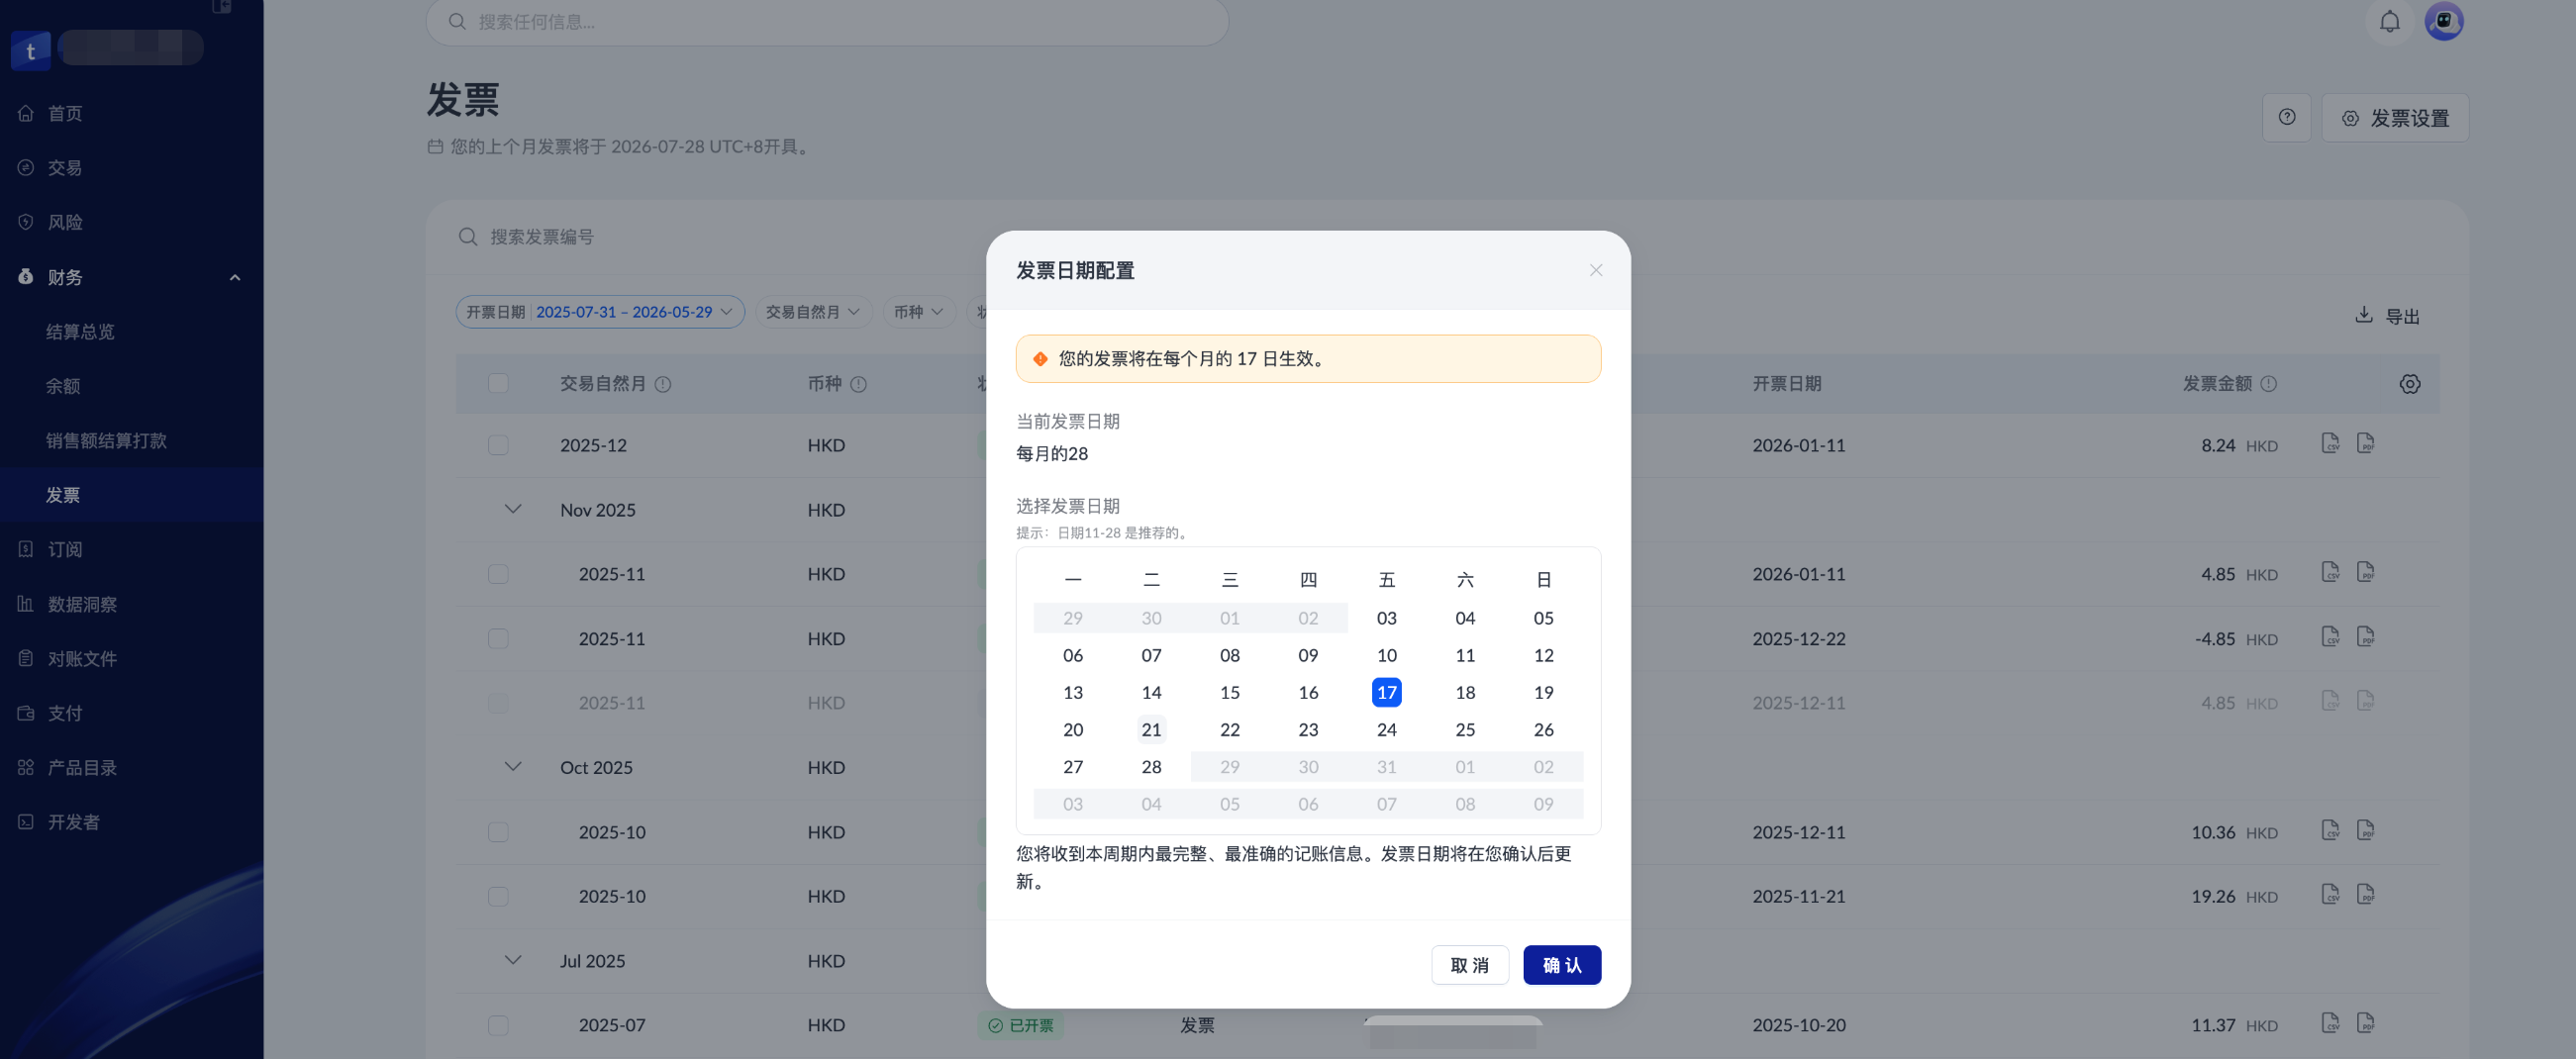The width and height of the screenshot is (2576, 1059).
Task: Click the info icon beside 发票金额 header
Action: (2268, 384)
